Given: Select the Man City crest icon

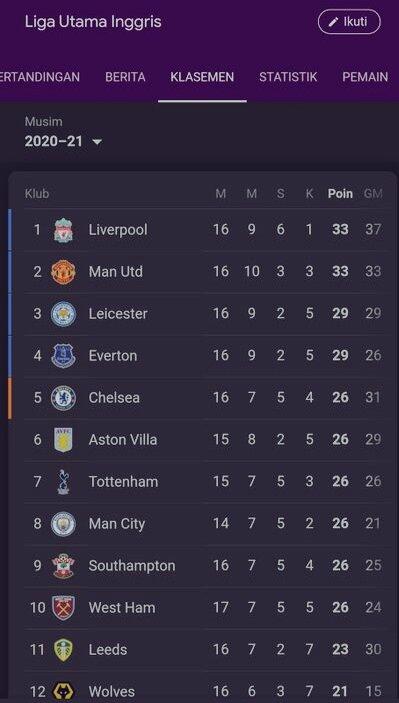Looking at the screenshot, I should [x=63, y=524].
